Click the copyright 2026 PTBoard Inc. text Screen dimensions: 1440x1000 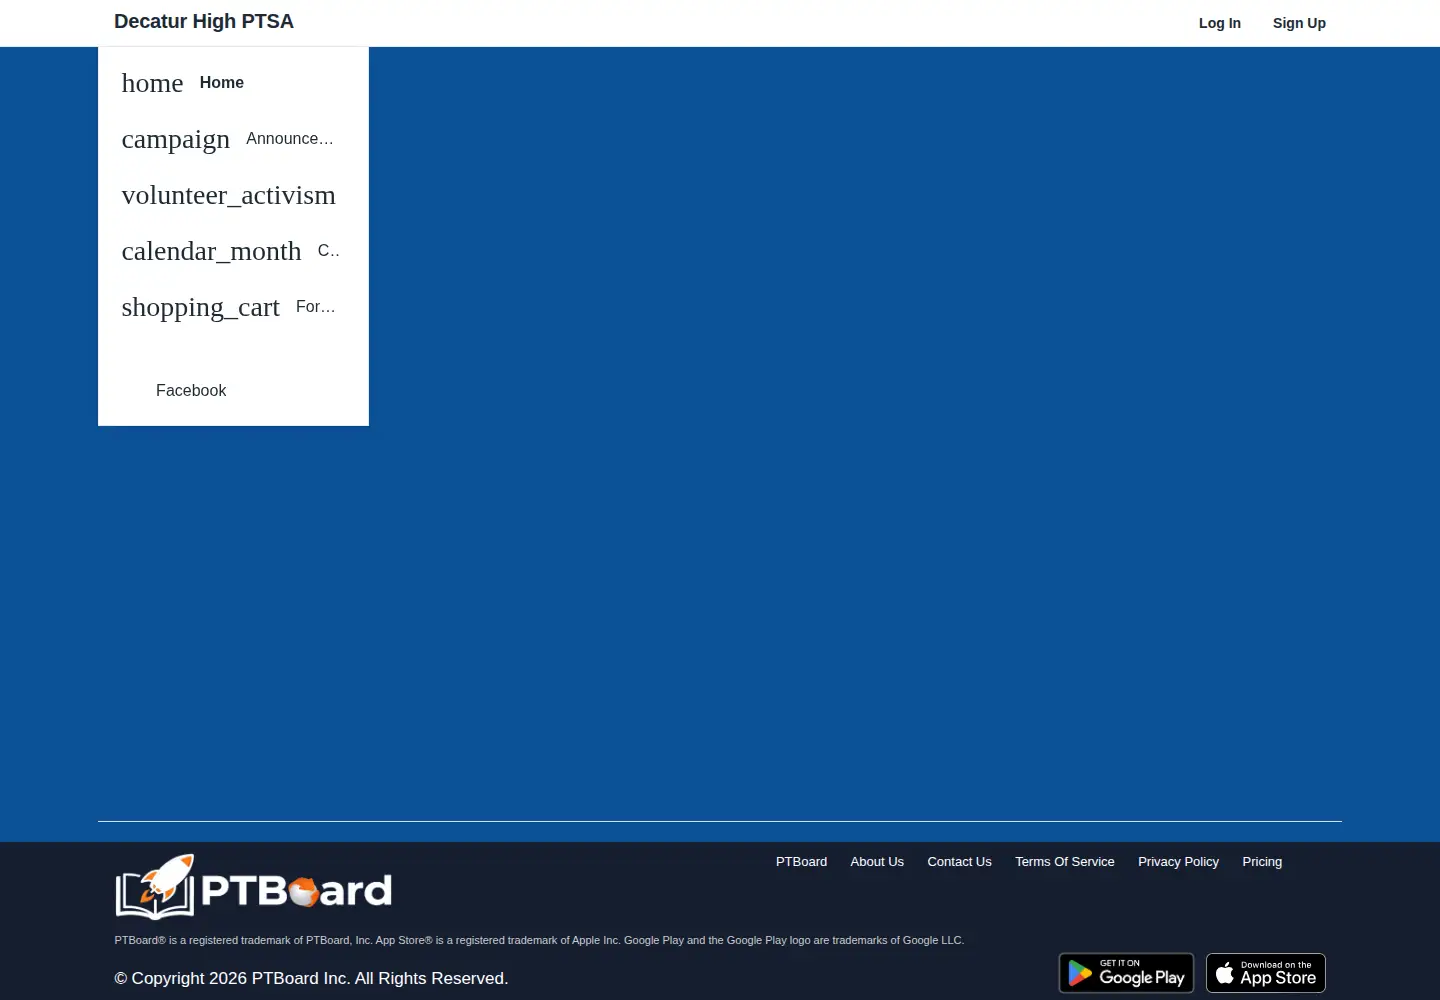[312, 979]
